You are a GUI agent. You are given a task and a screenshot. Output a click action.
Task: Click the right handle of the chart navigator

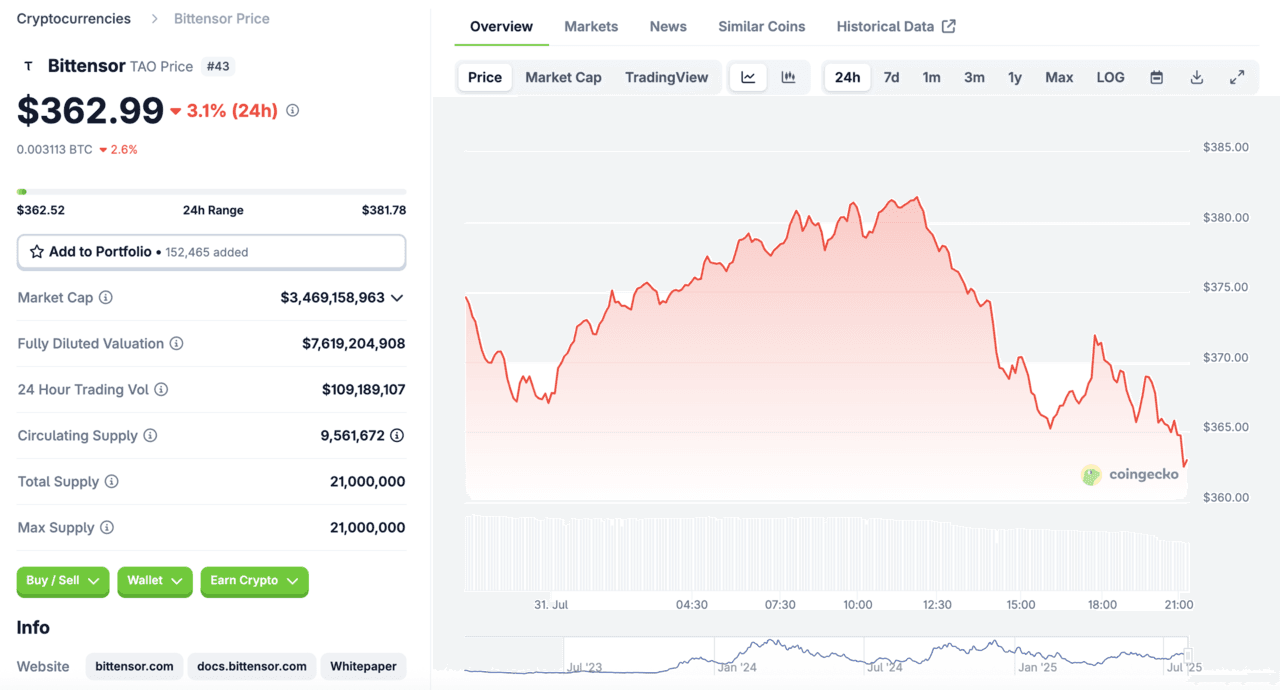point(1187,654)
